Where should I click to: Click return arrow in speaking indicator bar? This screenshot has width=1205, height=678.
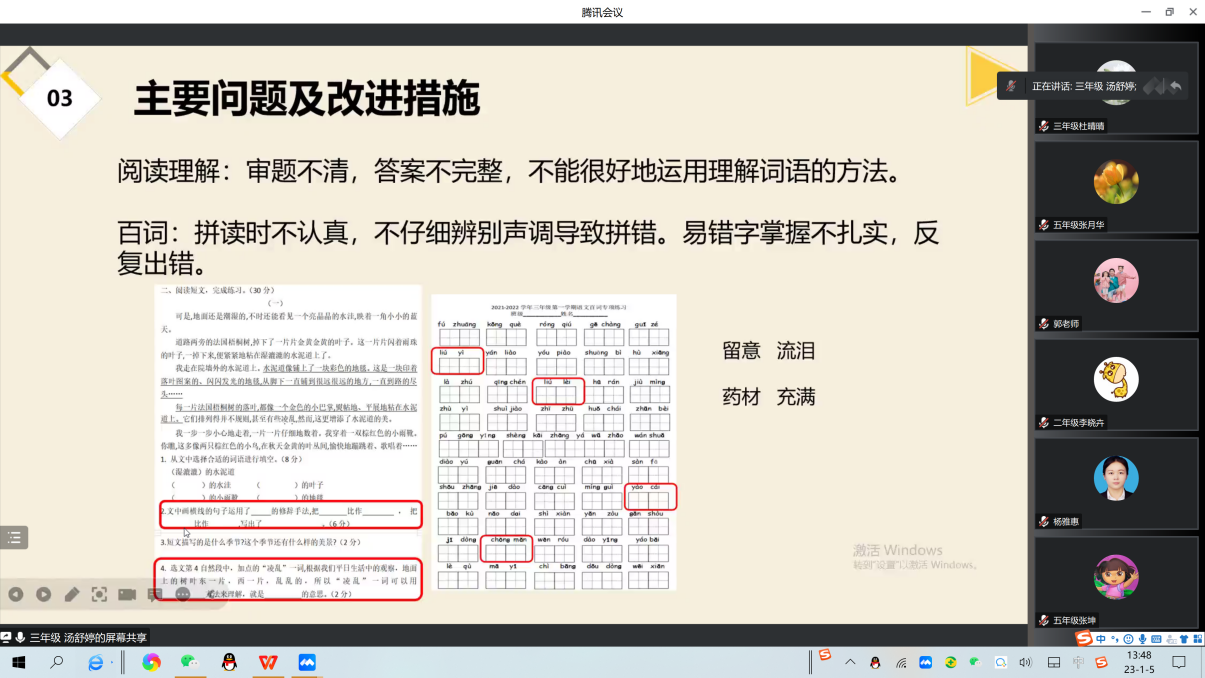1176,86
